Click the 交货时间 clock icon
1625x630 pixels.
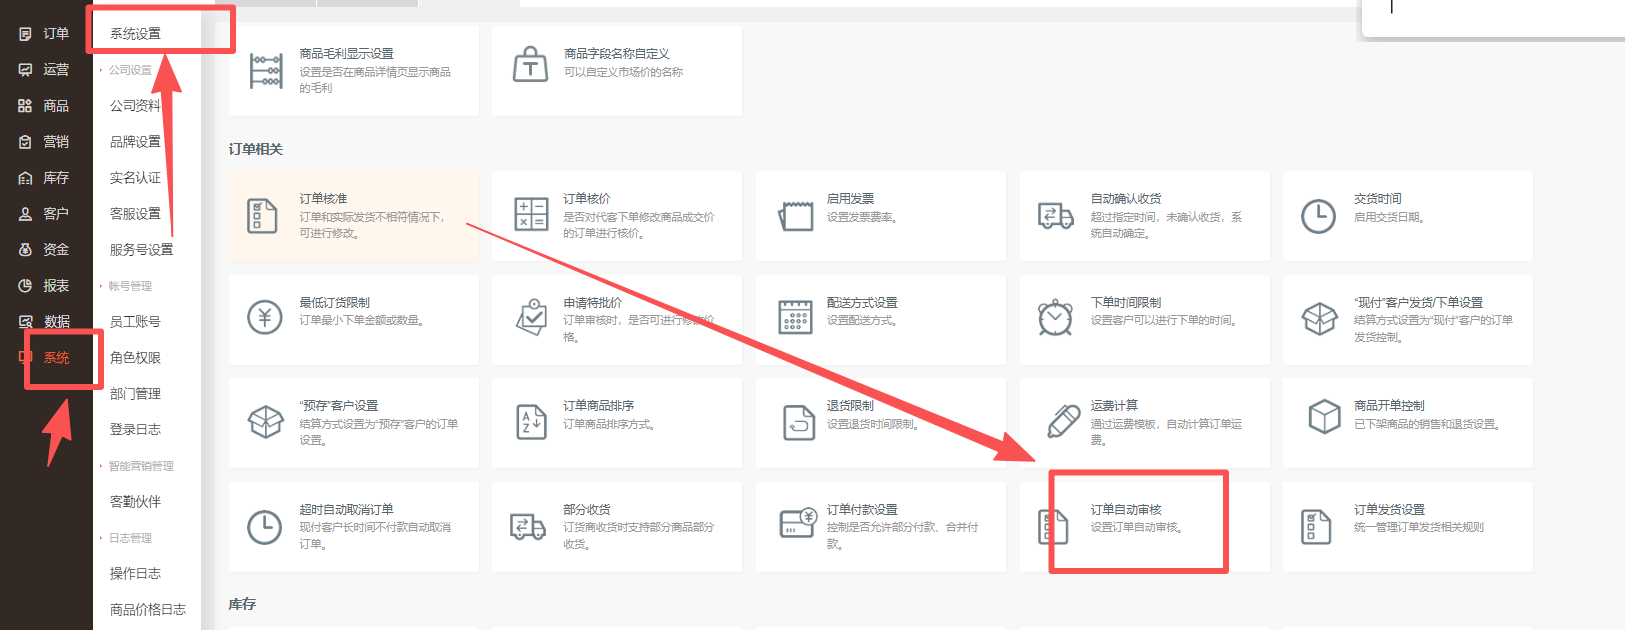[x=1318, y=216]
